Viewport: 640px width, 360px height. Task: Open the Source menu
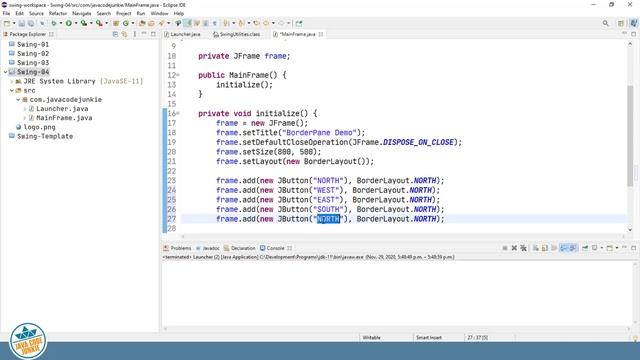[x=36, y=13]
